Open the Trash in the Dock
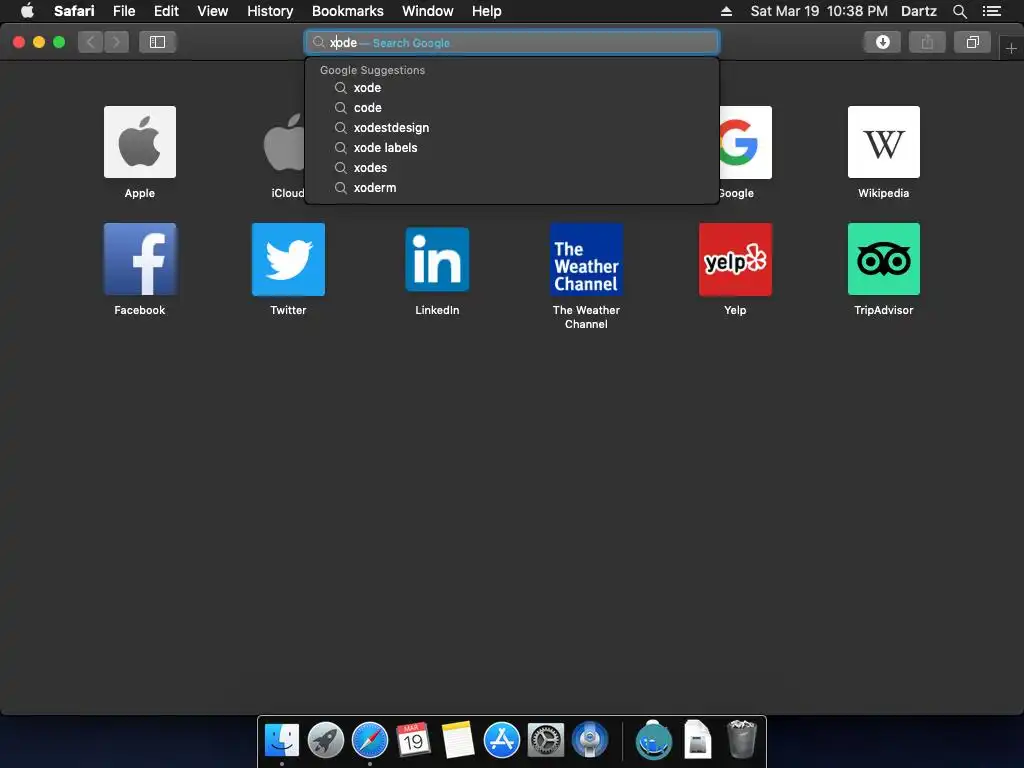The height and width of the screenshot is (768, 1024). [x=741, y=740]
